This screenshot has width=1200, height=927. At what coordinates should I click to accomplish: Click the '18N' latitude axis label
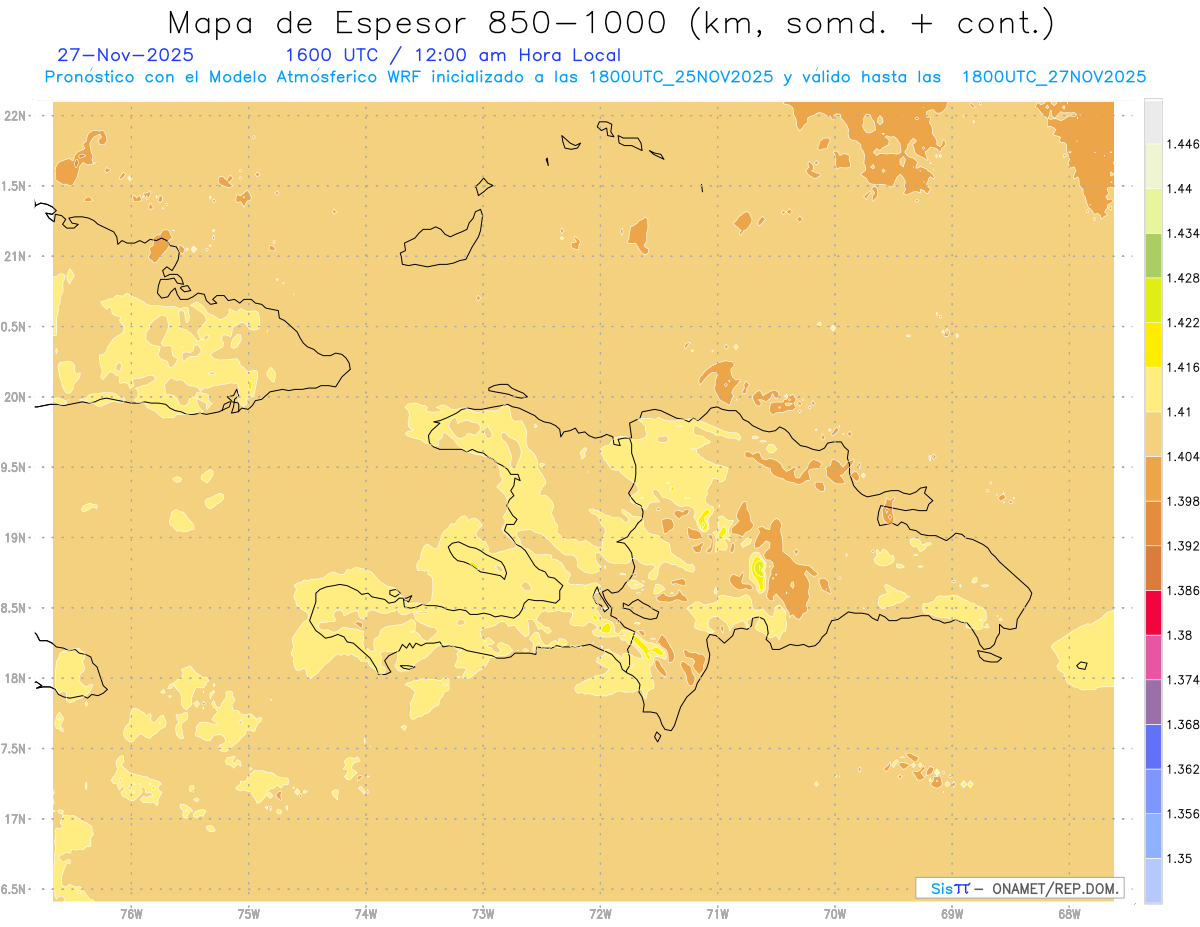click(15, 678)
